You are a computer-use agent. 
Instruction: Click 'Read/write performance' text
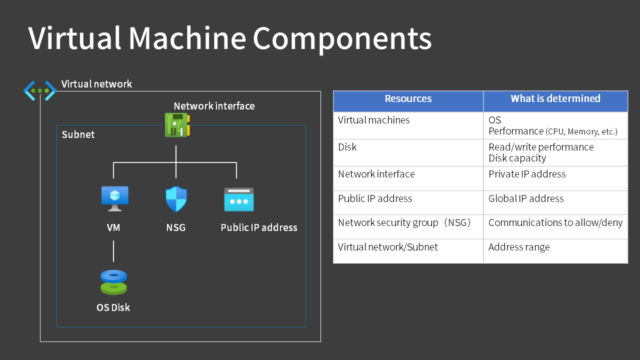coord(541,147)
